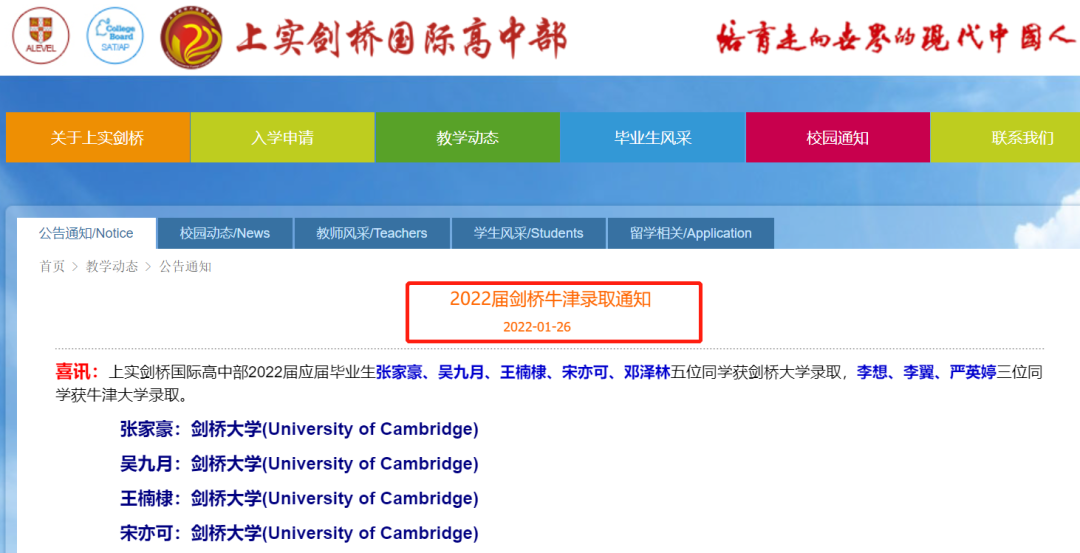The image size is (1080, 553).
Task: Click 公告通知 in the breadcrumb
Action: [185, 267]
